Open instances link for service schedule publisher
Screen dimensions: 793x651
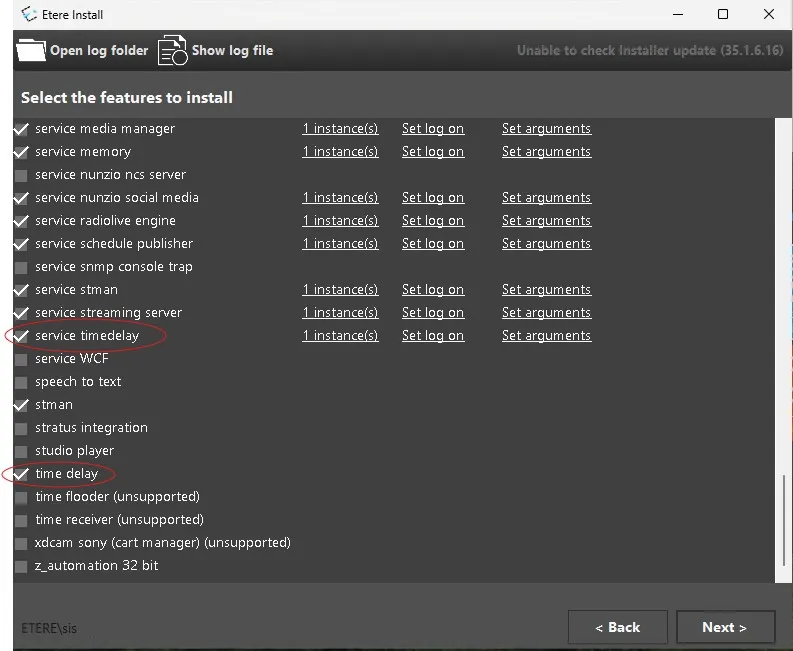click(x=340, y=244)
